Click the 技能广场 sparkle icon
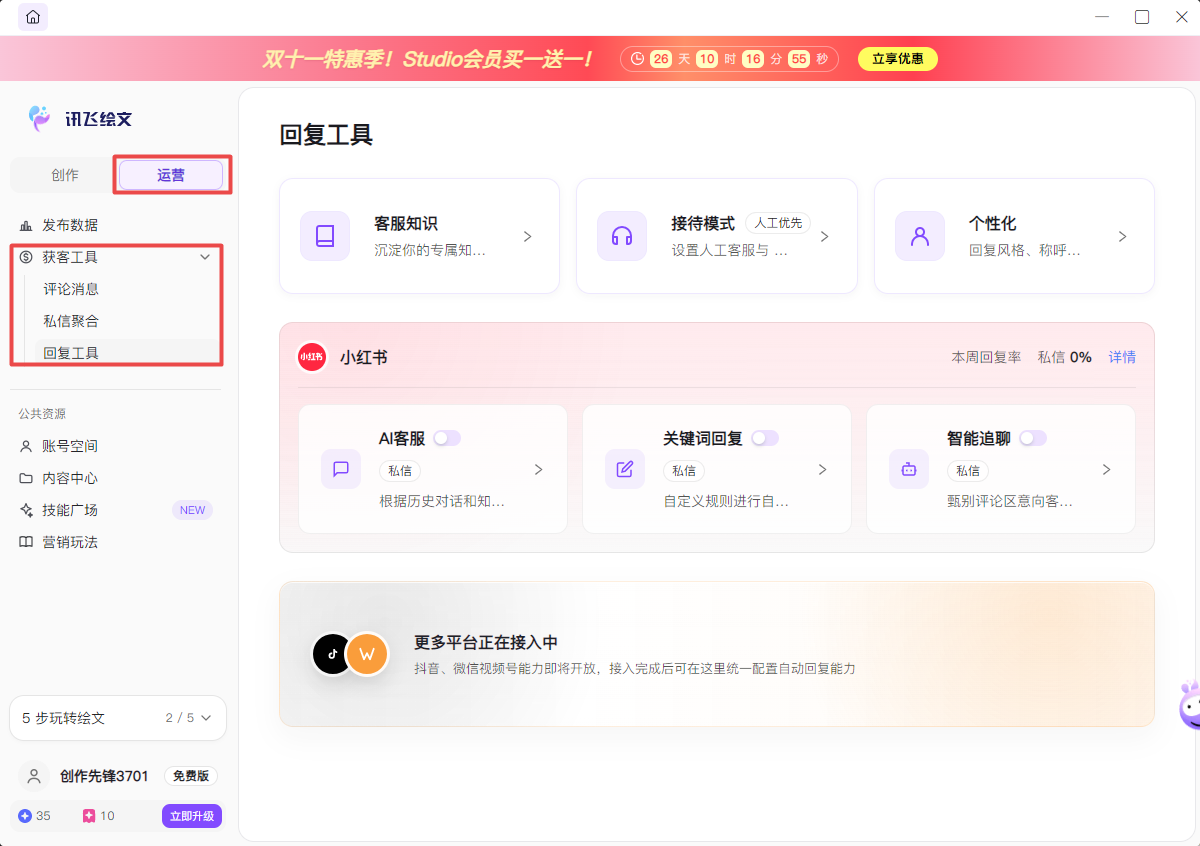 tap(26, 510)
